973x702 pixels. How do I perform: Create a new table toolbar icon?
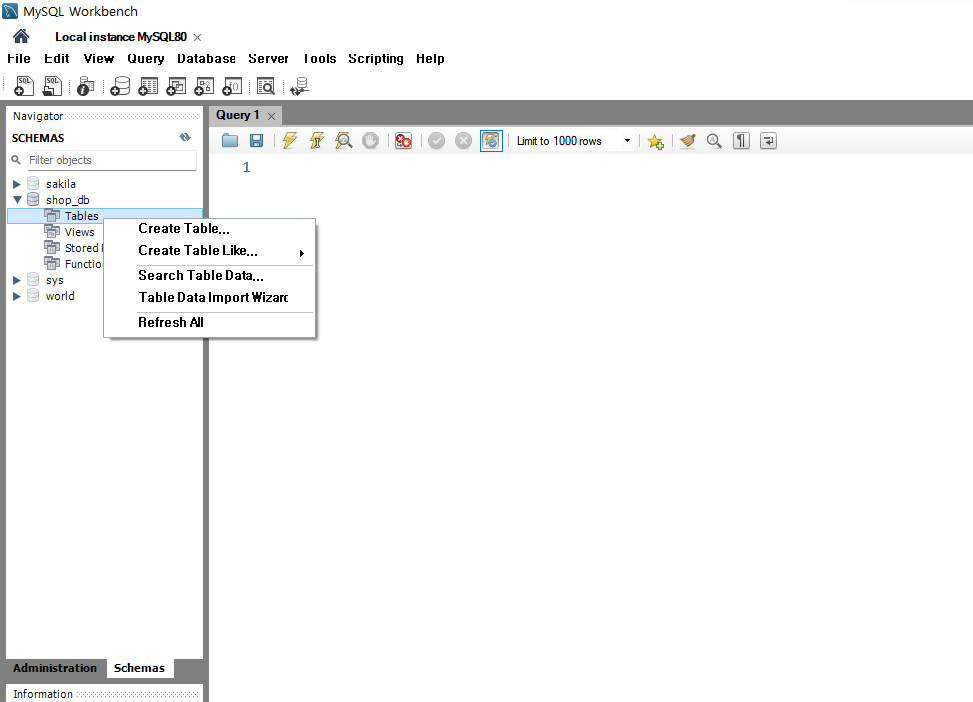(148, 86)
